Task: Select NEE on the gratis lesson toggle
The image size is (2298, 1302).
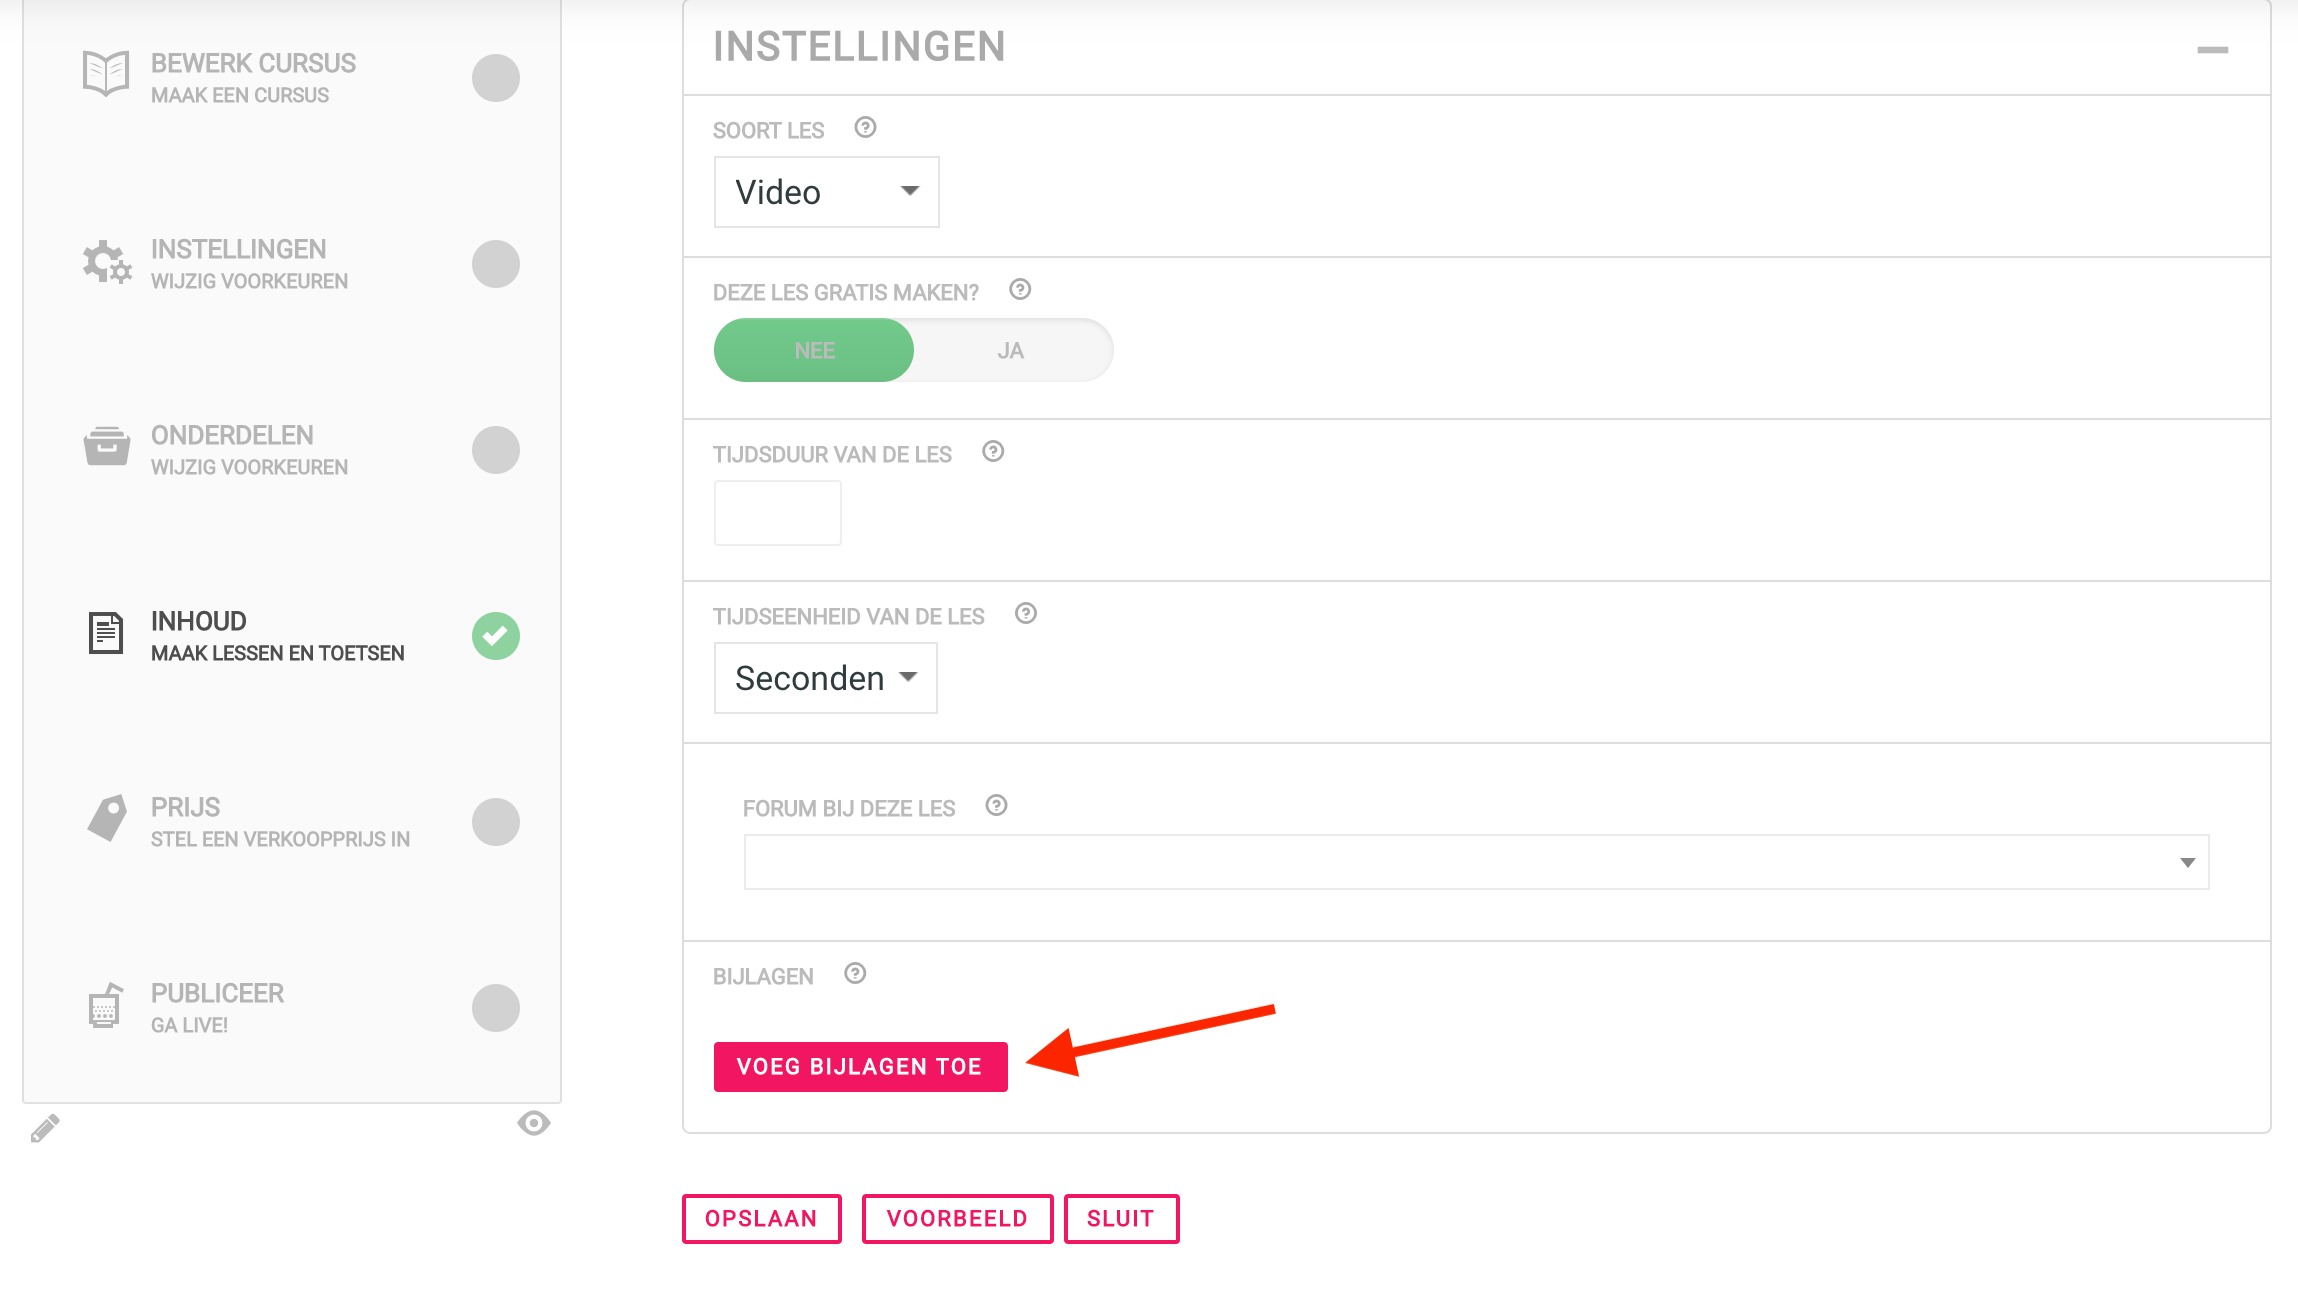Action: click(814, 350)
